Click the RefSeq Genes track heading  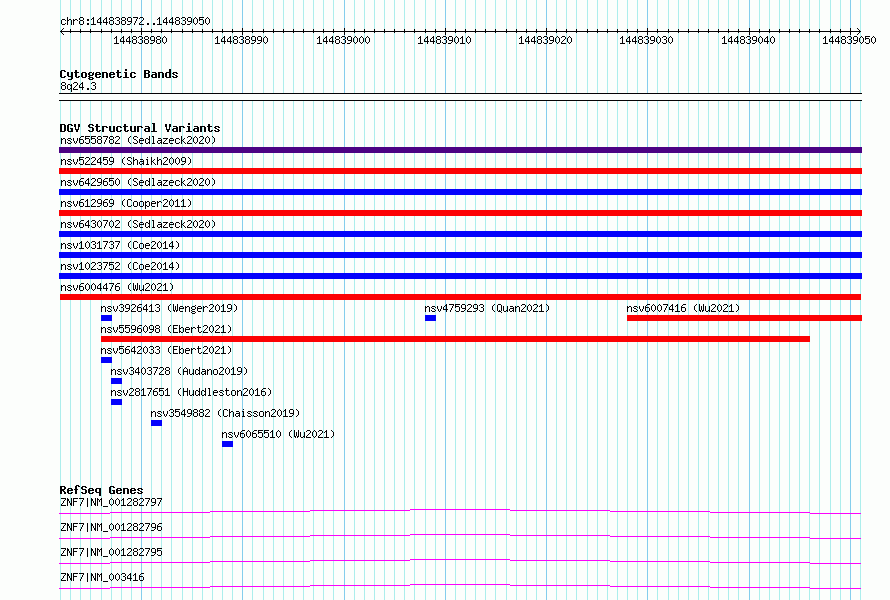pos(101,489)
